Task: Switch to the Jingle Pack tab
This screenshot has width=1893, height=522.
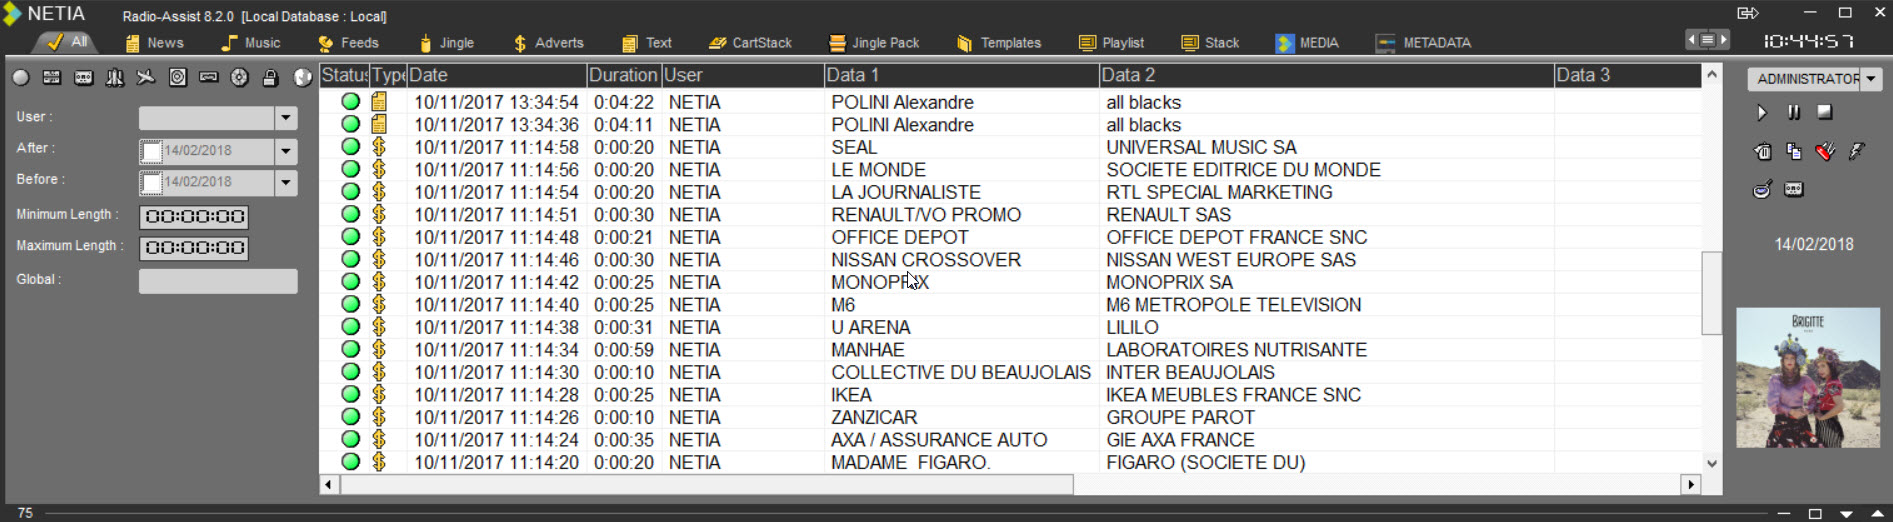Action: [874, 43]
